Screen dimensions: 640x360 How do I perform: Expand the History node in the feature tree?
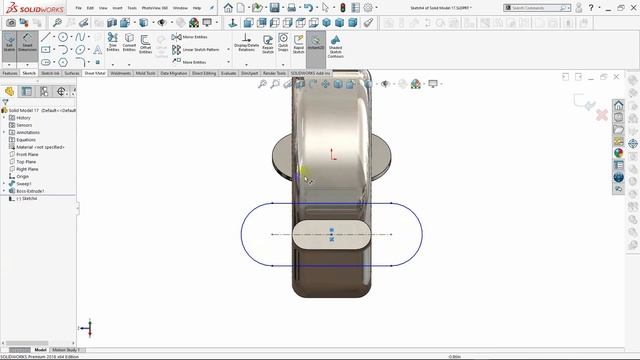tap(4, 118)
